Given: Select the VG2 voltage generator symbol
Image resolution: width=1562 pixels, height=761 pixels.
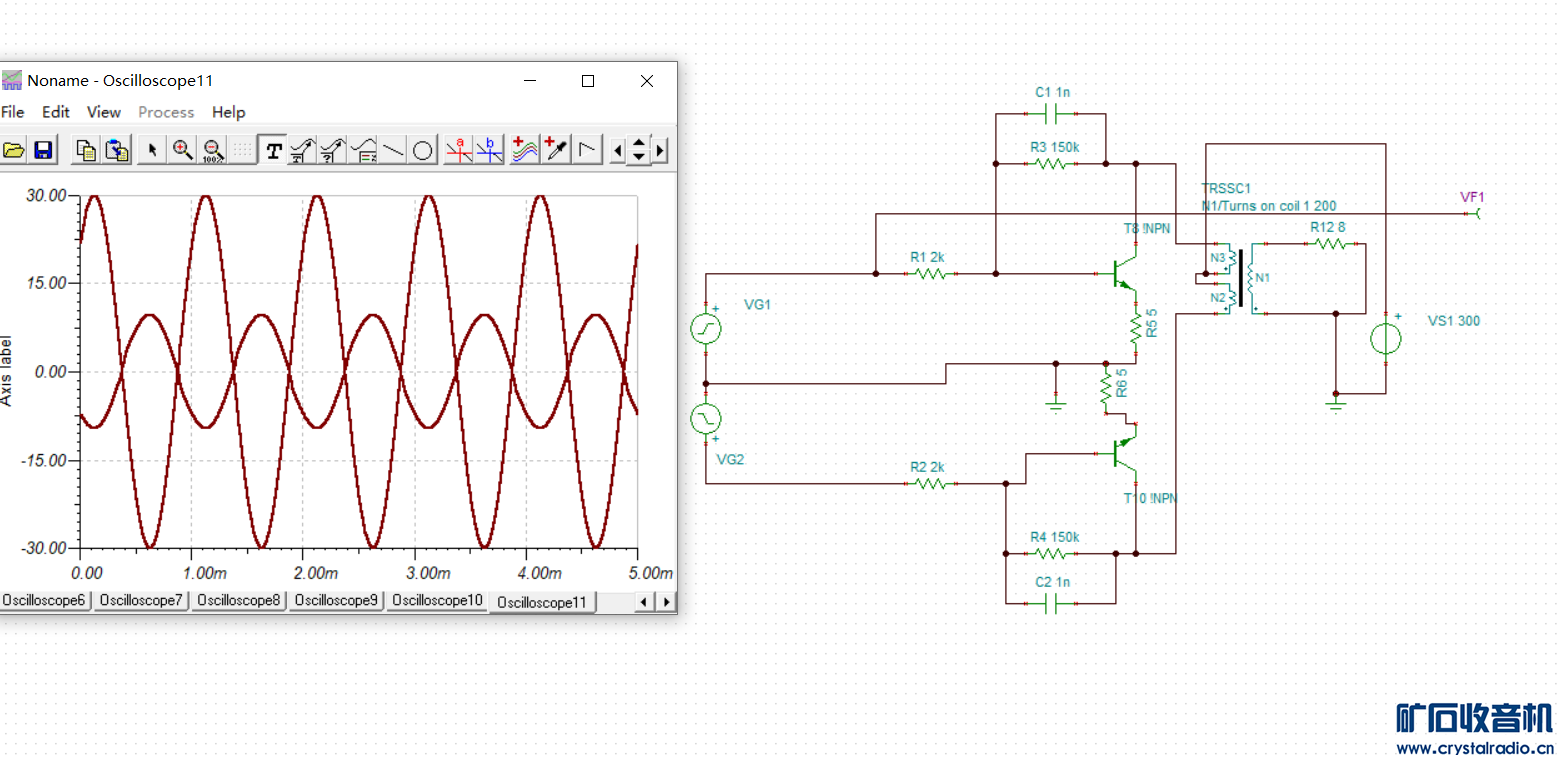Looking at the screenshot, I should tap(706, 418).
